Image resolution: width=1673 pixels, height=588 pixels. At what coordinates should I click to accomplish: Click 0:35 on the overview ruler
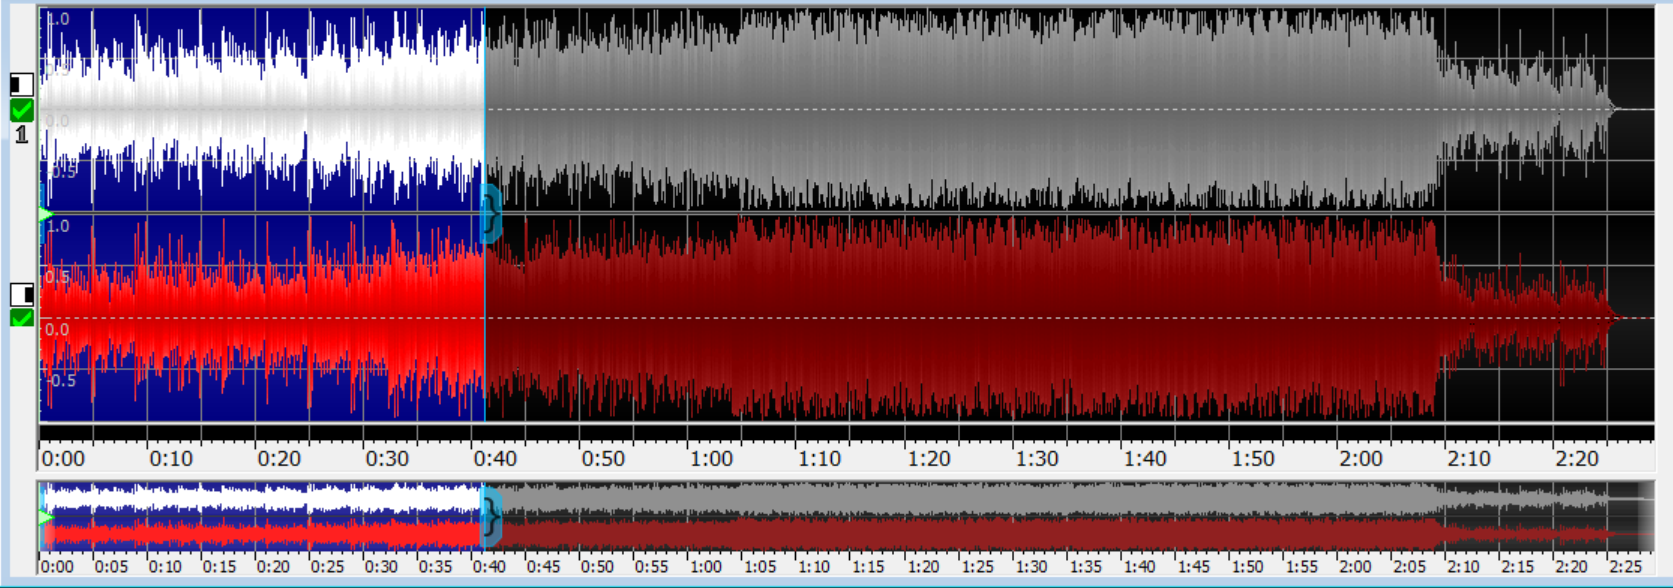pyautogui.click(x=435, y=567)
